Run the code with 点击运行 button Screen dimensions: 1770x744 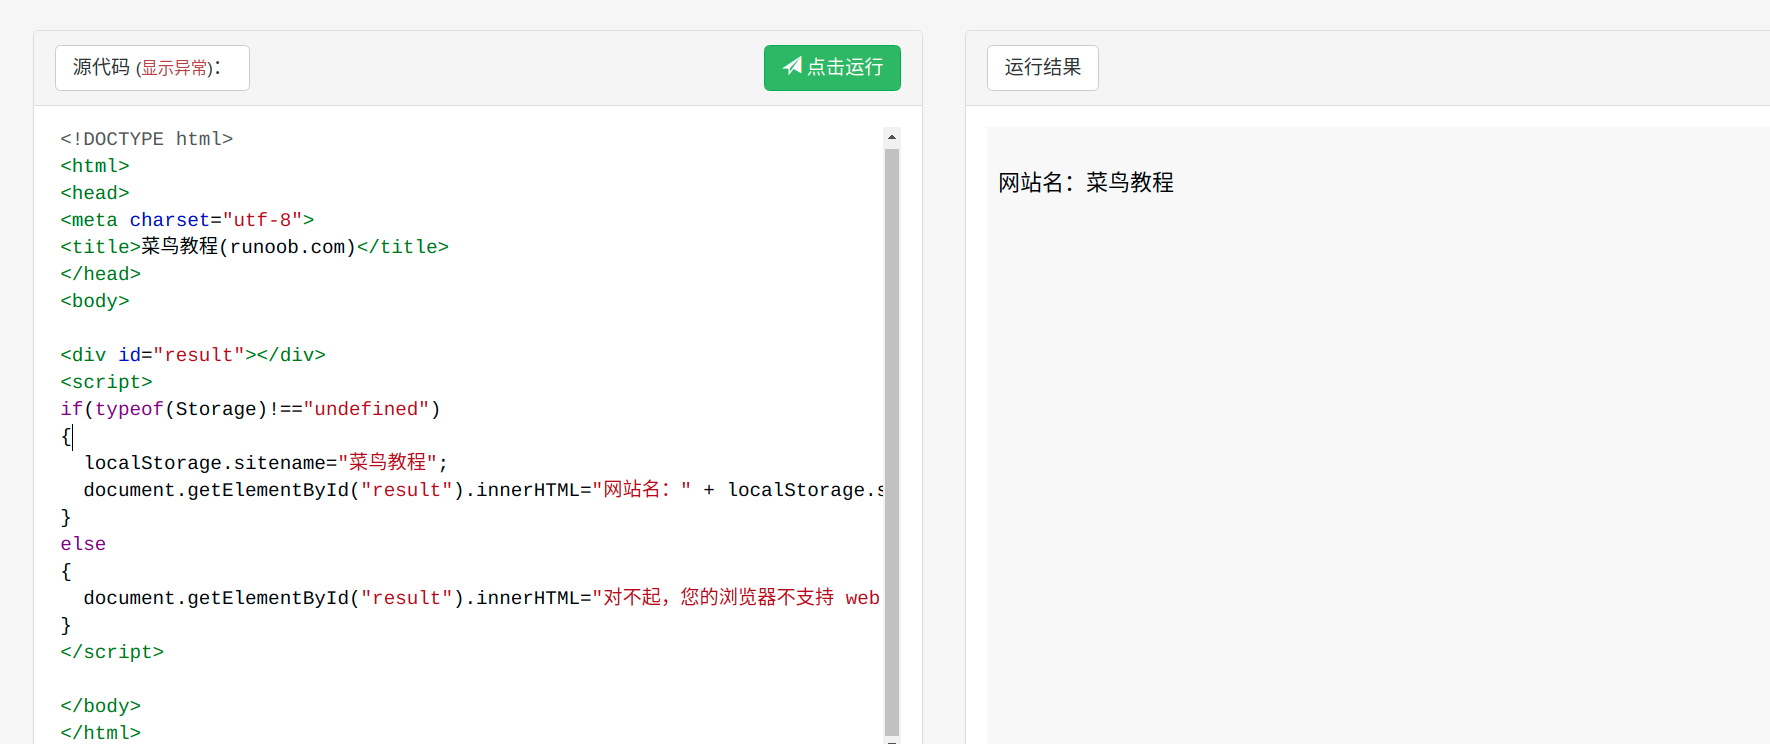(x=832, y=68)
